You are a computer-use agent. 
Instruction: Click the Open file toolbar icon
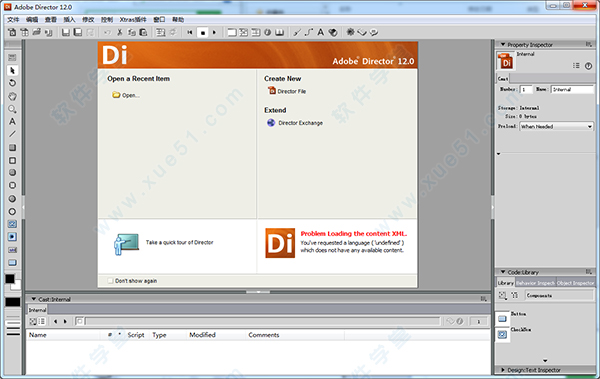pyautogui.click(x=37, y=33)
